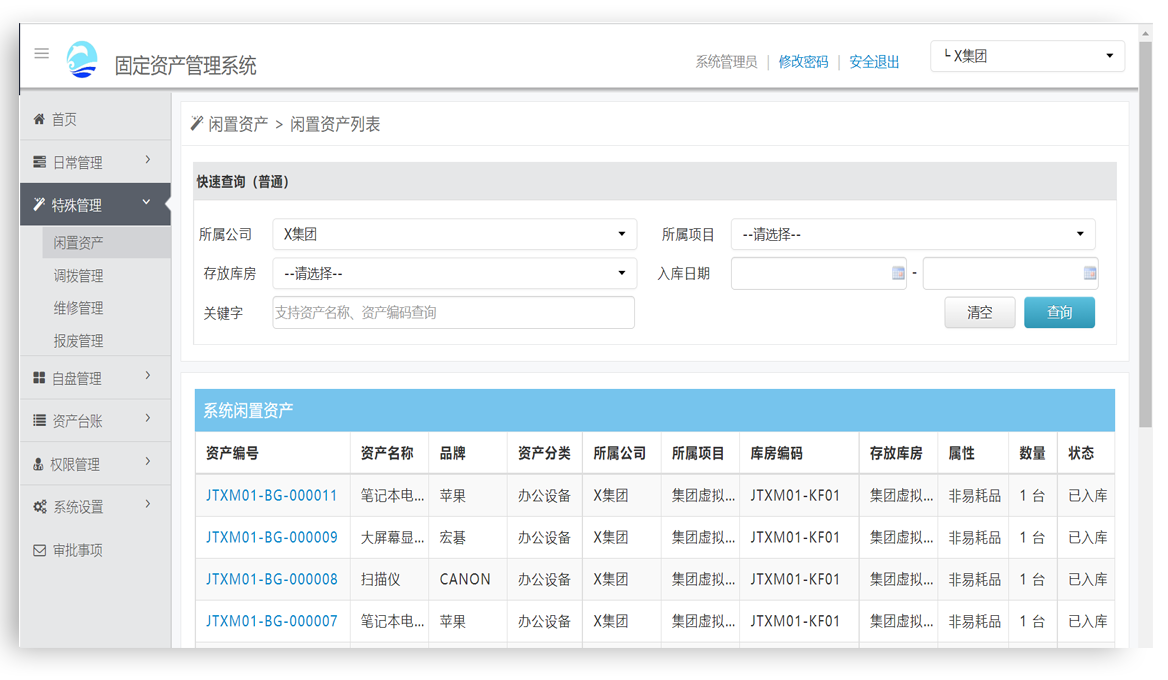Click the 关键字 keyword input field
The width and height of the screenshot is (1168, 680).
click(453, 312)
